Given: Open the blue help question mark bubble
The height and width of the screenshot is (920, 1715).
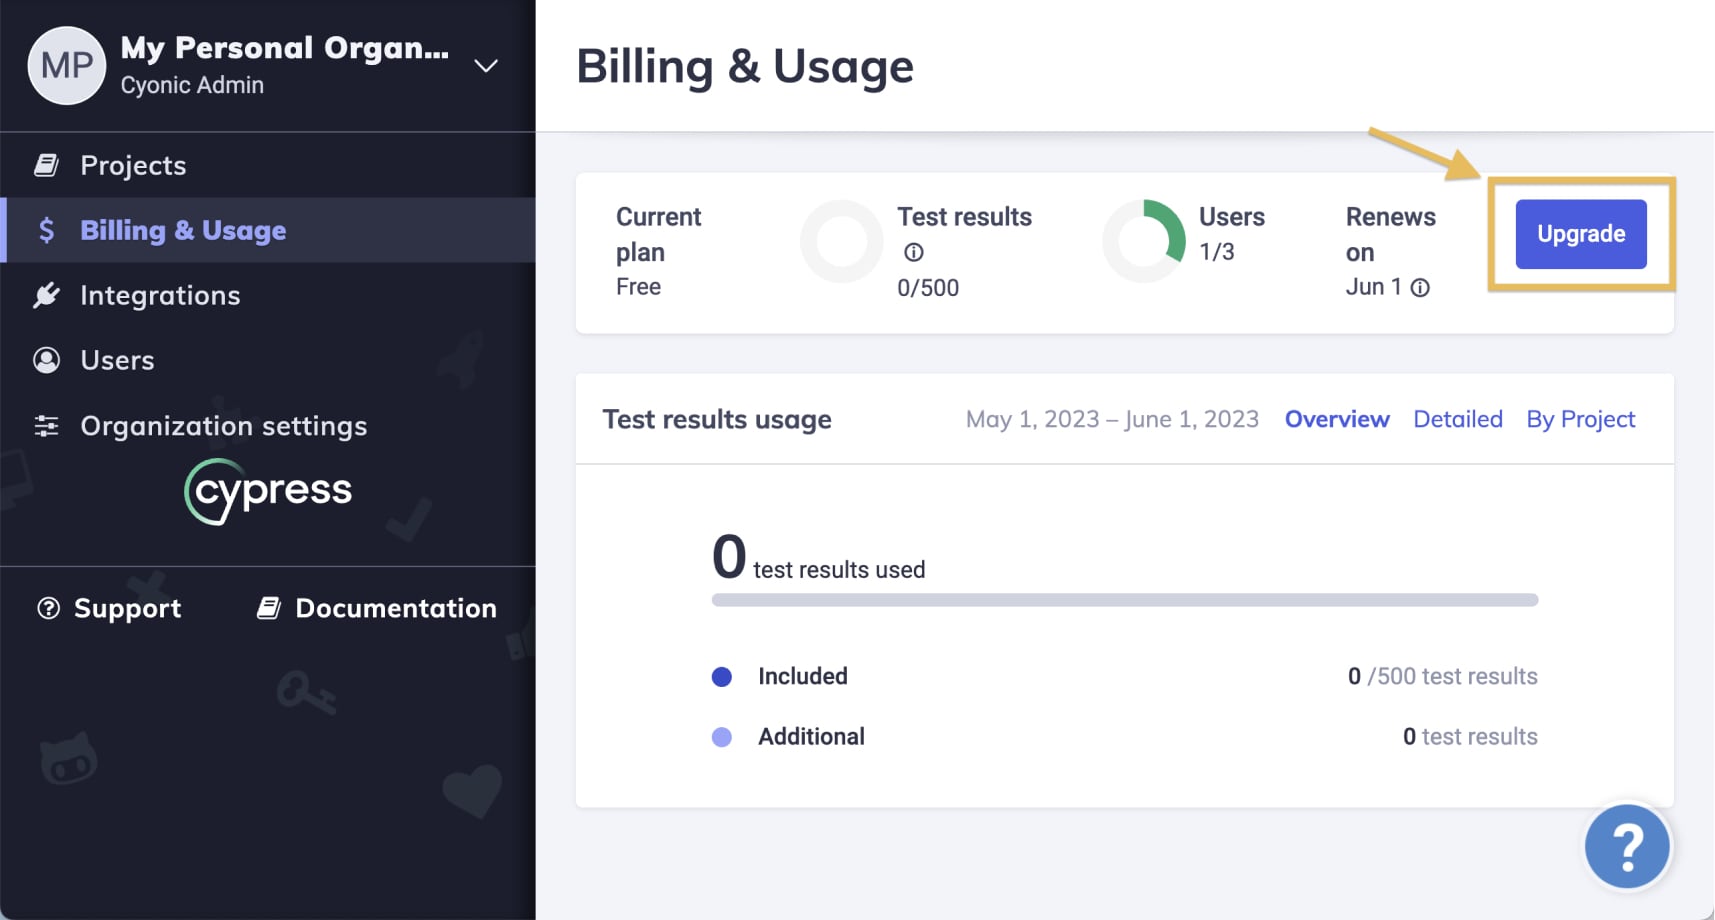Looking at the screenshot, I should (1627, 846).
